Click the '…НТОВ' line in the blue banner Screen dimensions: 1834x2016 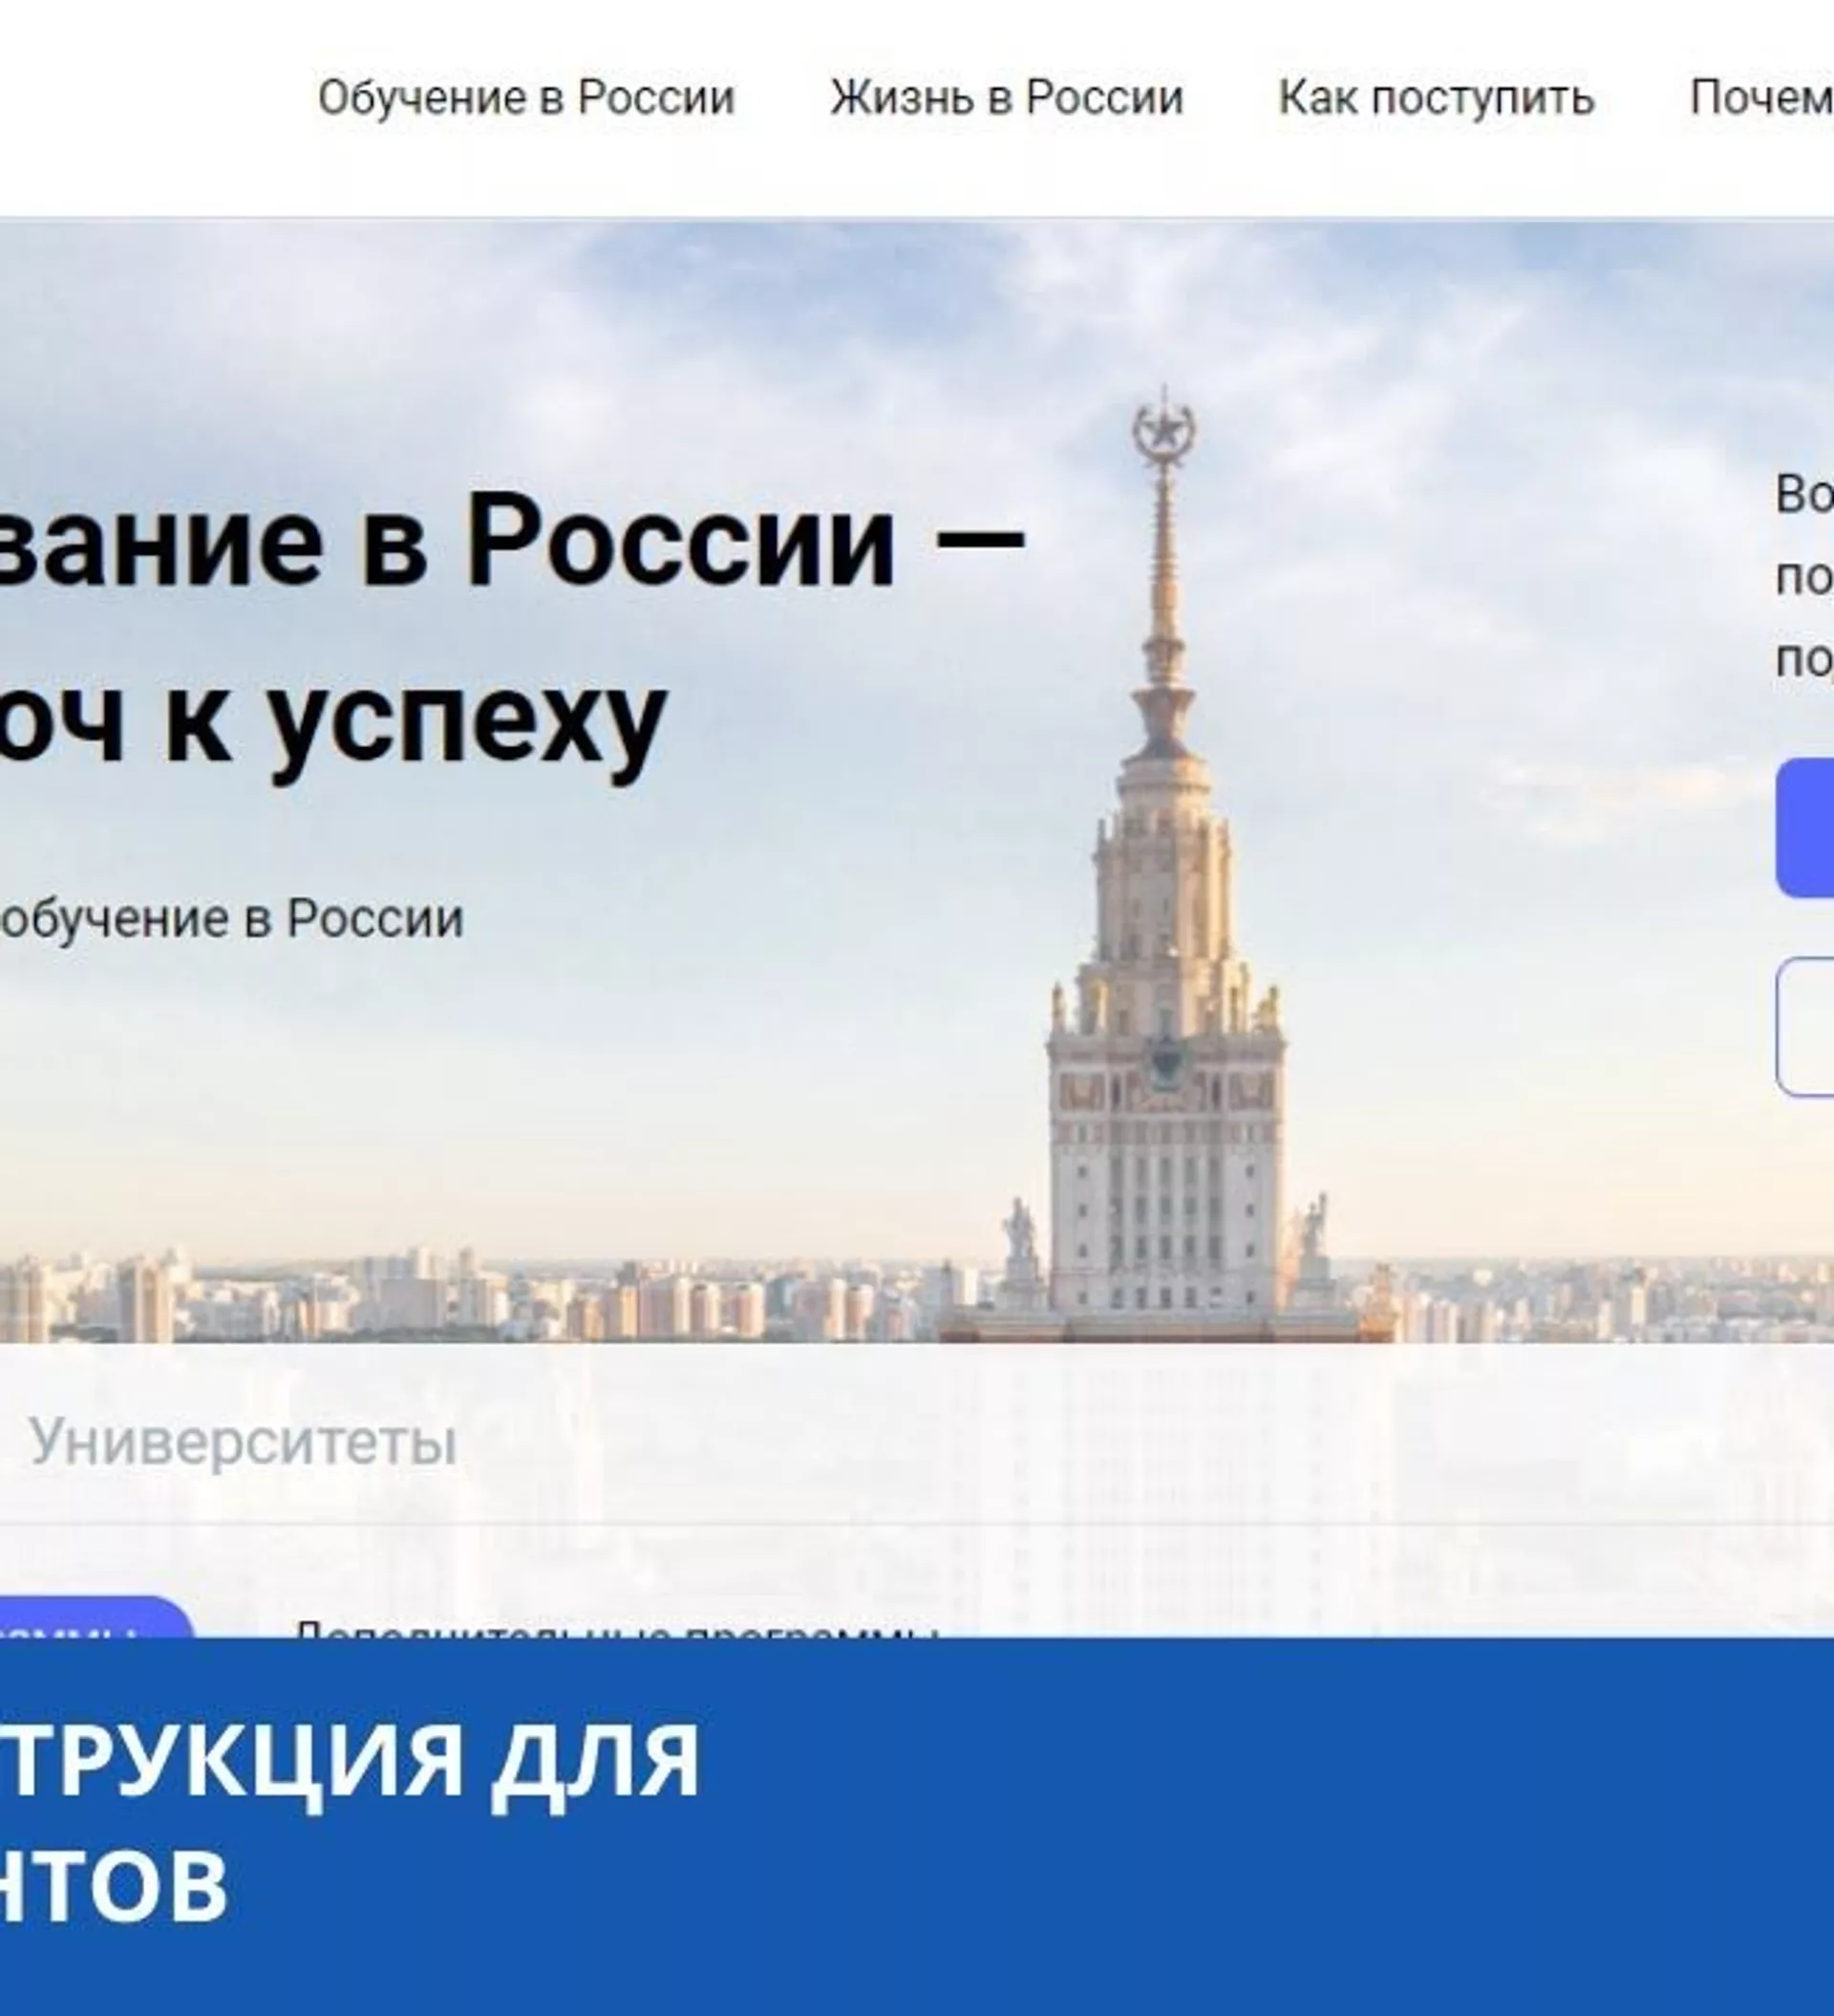pos(114,1884)
